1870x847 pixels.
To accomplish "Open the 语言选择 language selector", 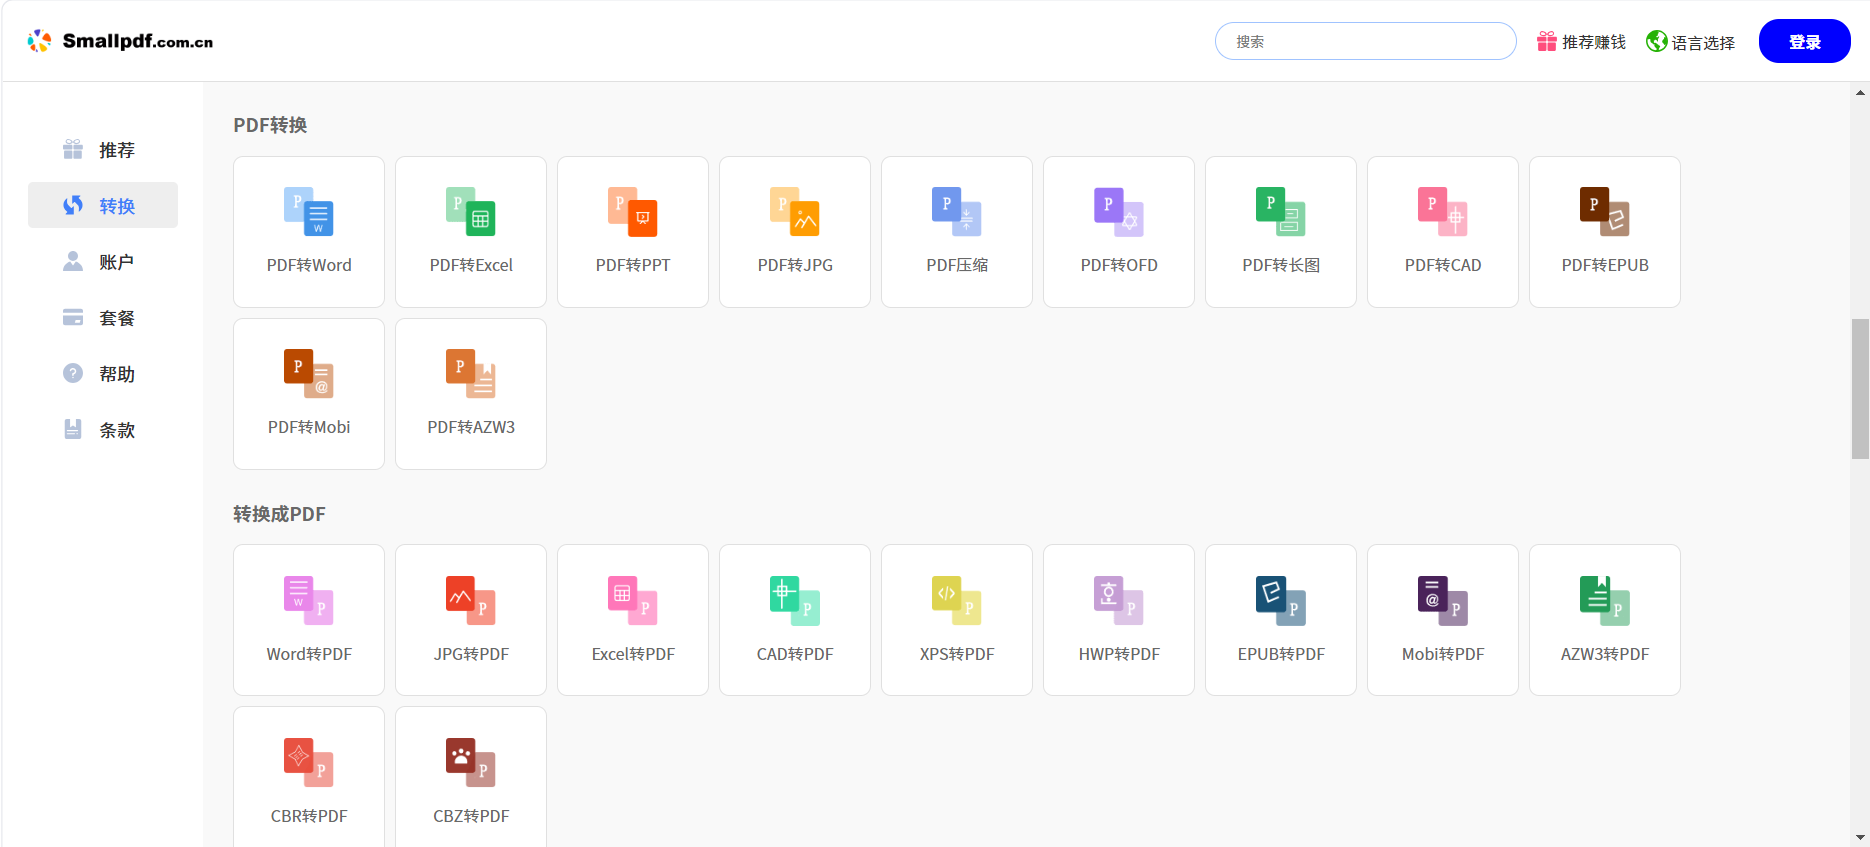I will tap(1690, 42).
